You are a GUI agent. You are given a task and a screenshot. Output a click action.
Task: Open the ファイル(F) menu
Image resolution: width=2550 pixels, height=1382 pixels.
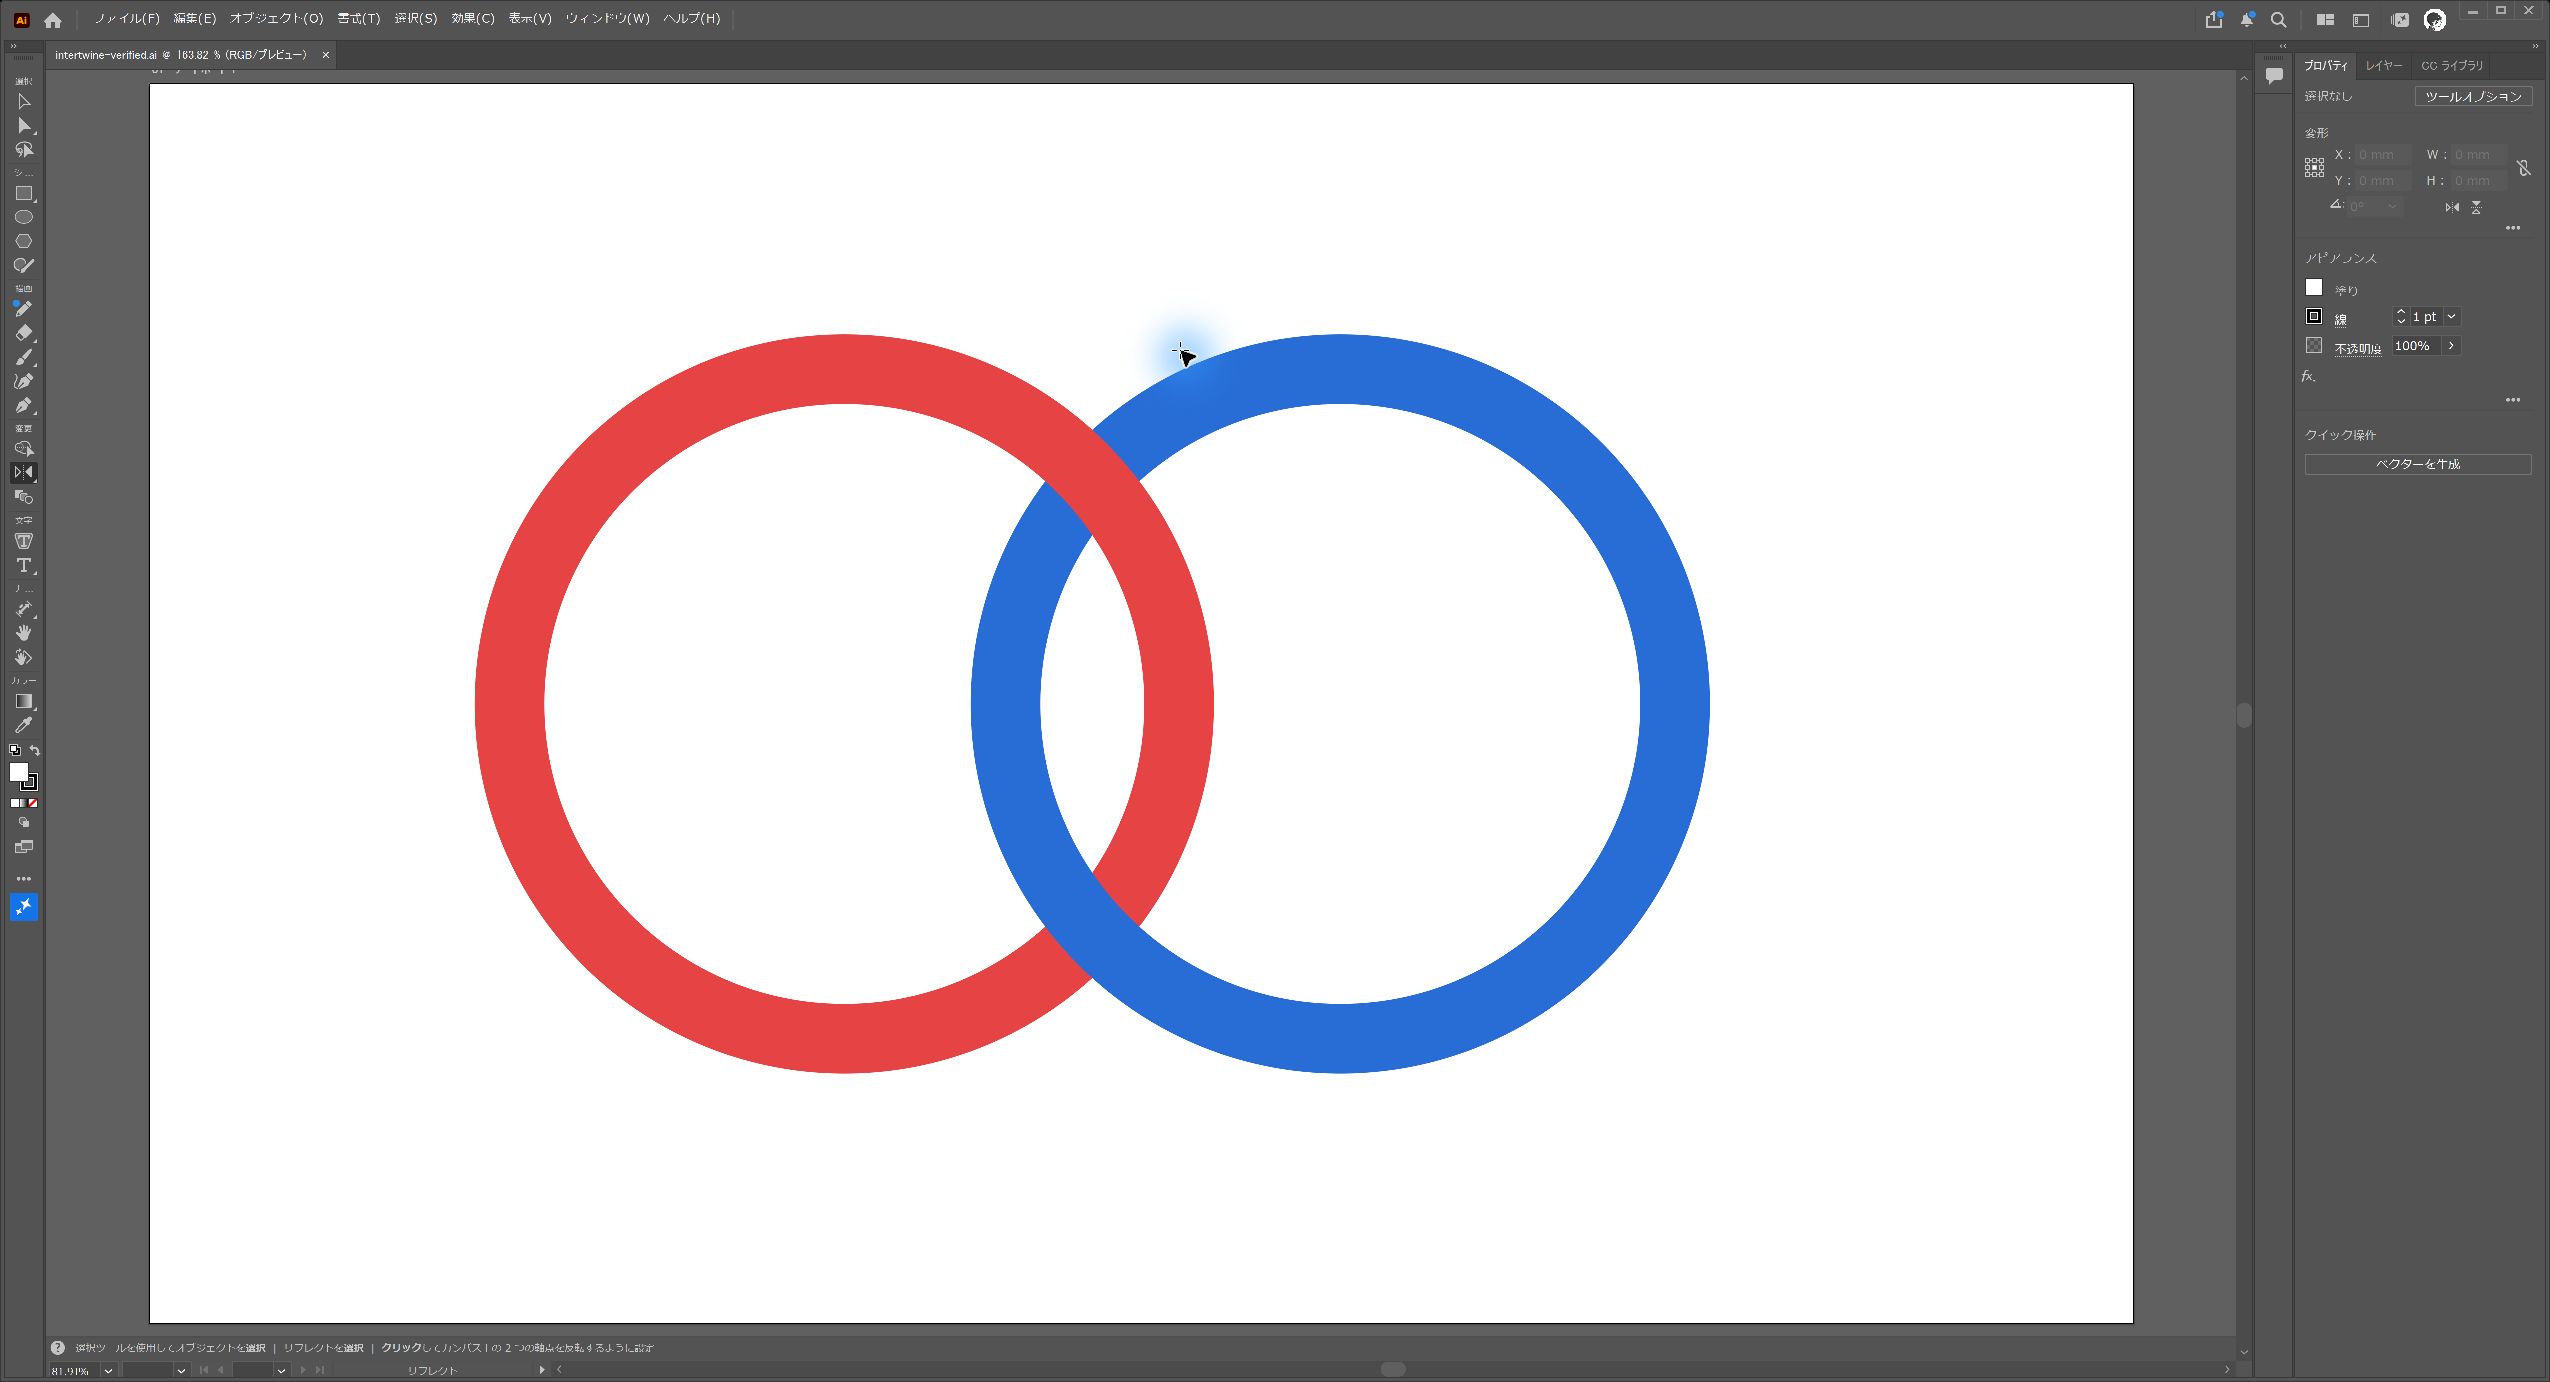point(127,19)
